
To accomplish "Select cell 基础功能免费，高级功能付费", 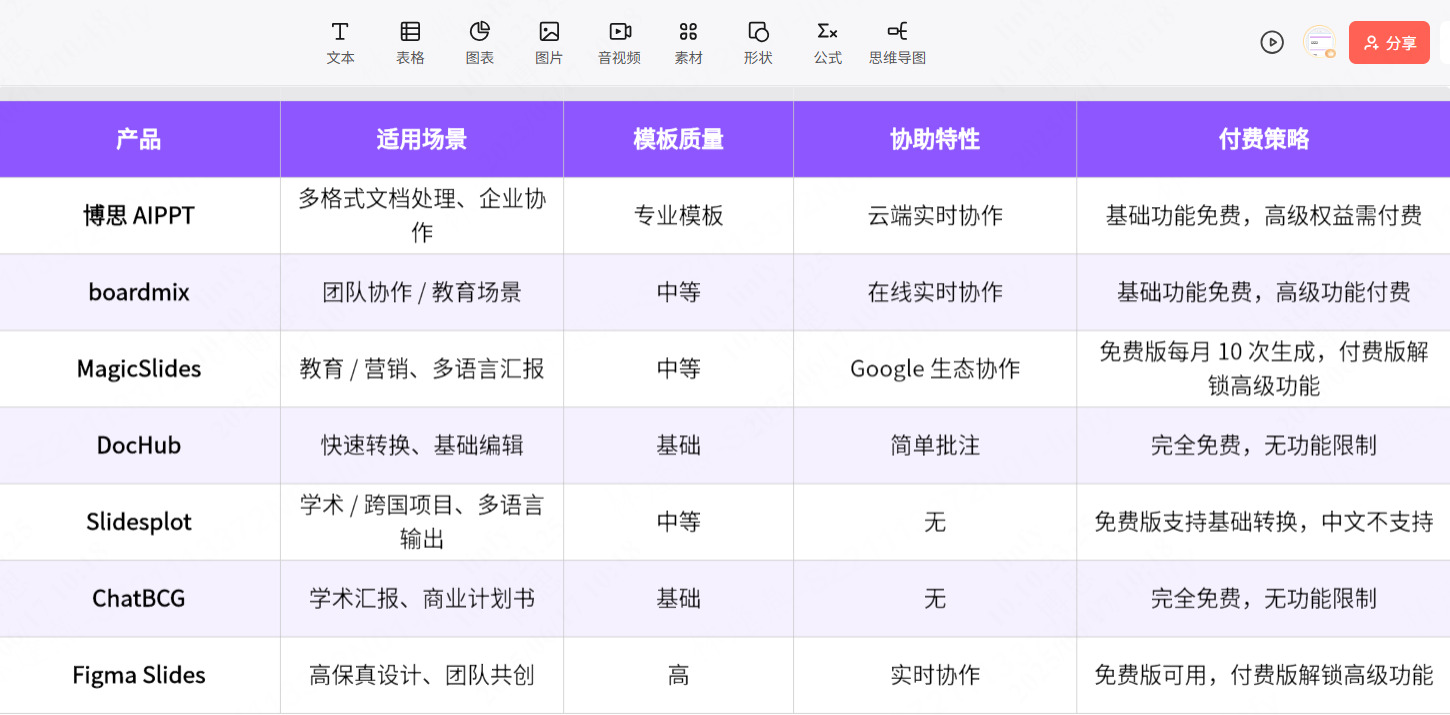I will [x=1263, y=292].
